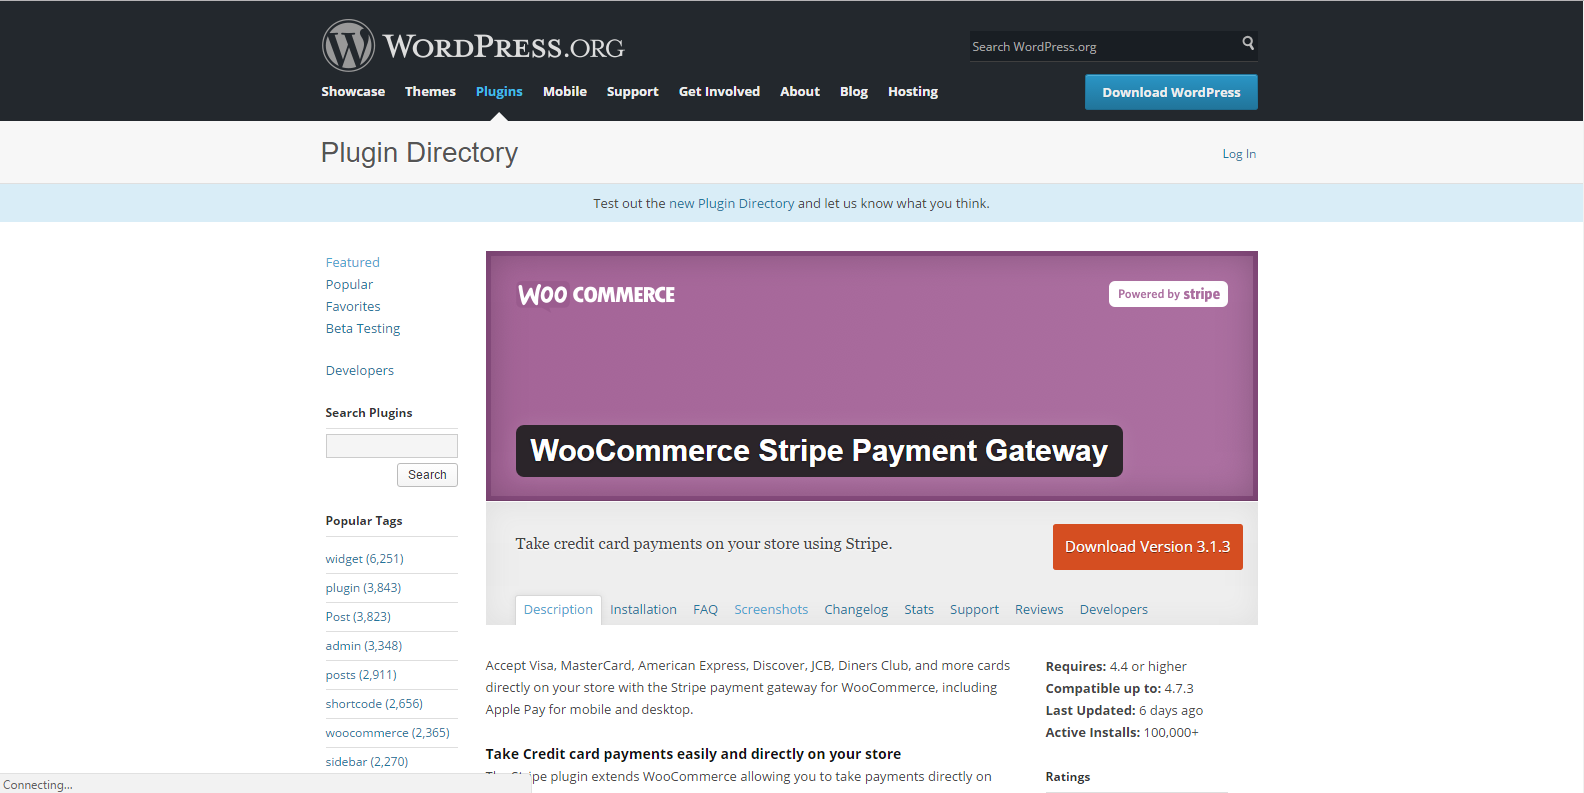Click the WooCommerce Stripe Payment Gateway title
This screenshot has height=793, width=1584.
[x=819, y=451]
